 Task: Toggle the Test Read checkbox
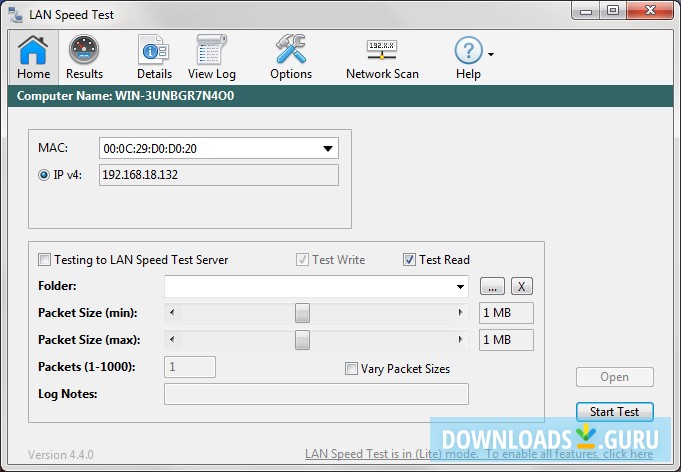(x=409, y=260)
